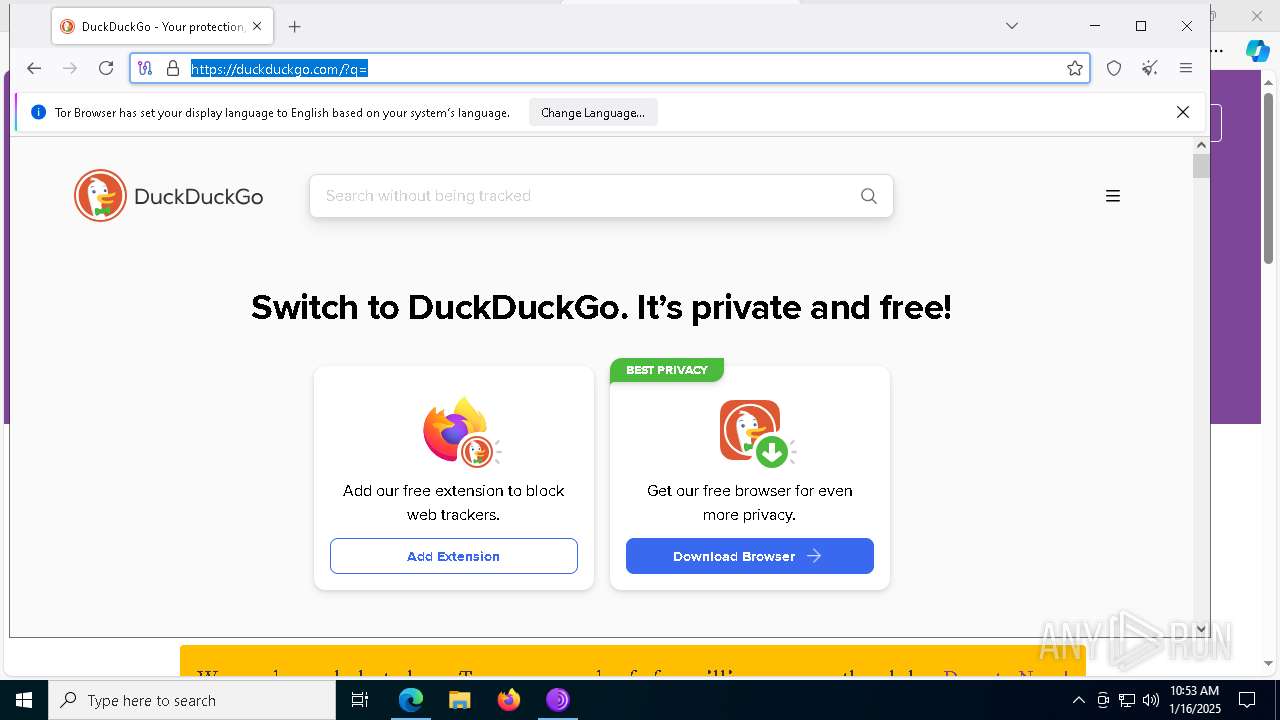Viewport: 1280px width, 720px height.
Task: Click the DuckDuckGo browser download logo
Action: tap(757, 433)
